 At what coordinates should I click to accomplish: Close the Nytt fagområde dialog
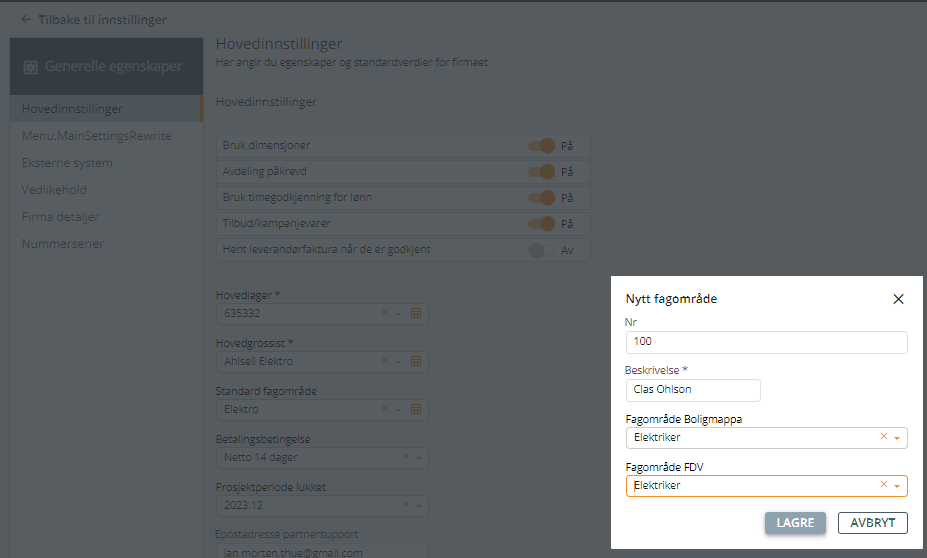click(x=898, y=299)
